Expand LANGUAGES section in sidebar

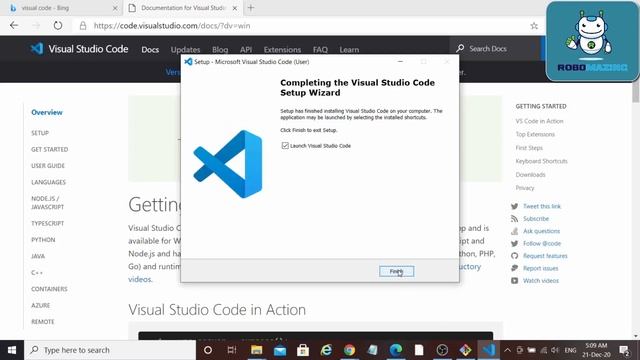click(48, 182)
